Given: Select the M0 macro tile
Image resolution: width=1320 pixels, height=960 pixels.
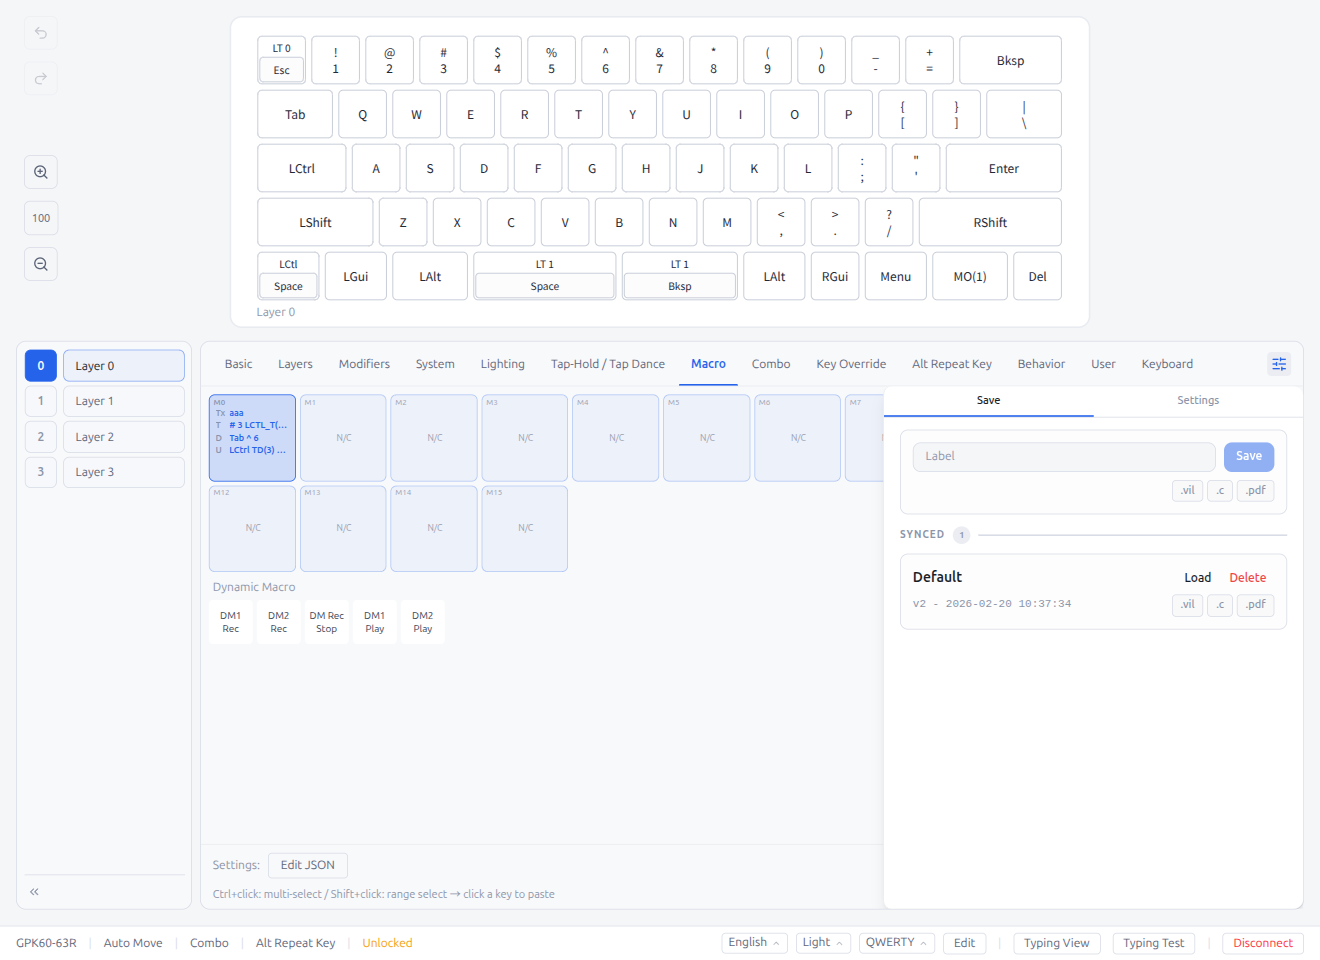Looking at the screenshot, I should click(252, 438).
